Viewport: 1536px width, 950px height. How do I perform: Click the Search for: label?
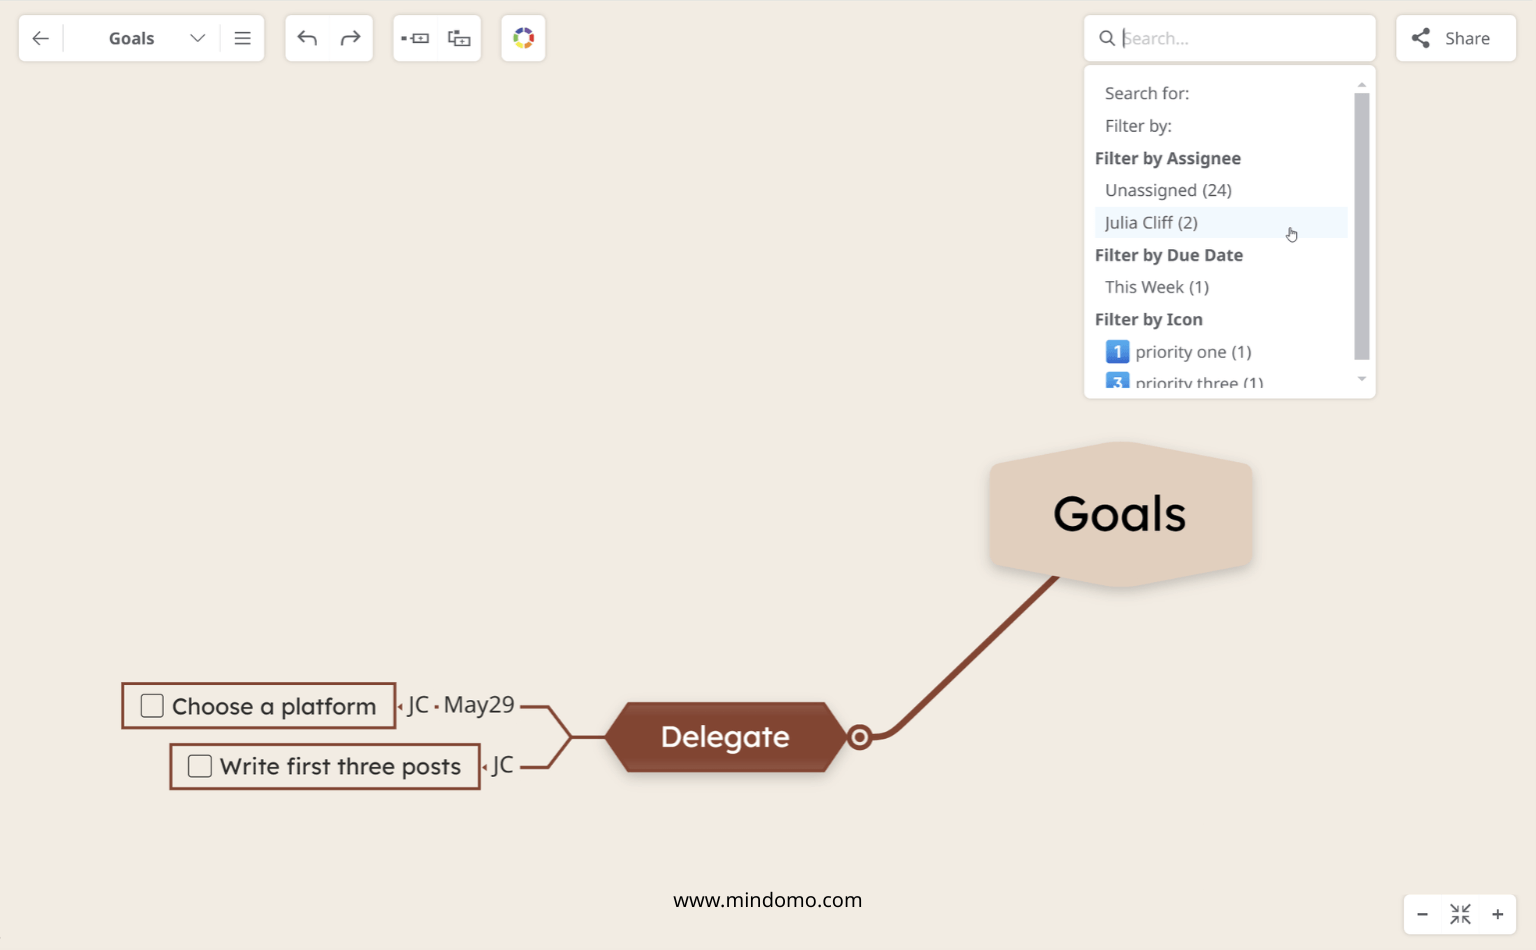coord(1147,93)
